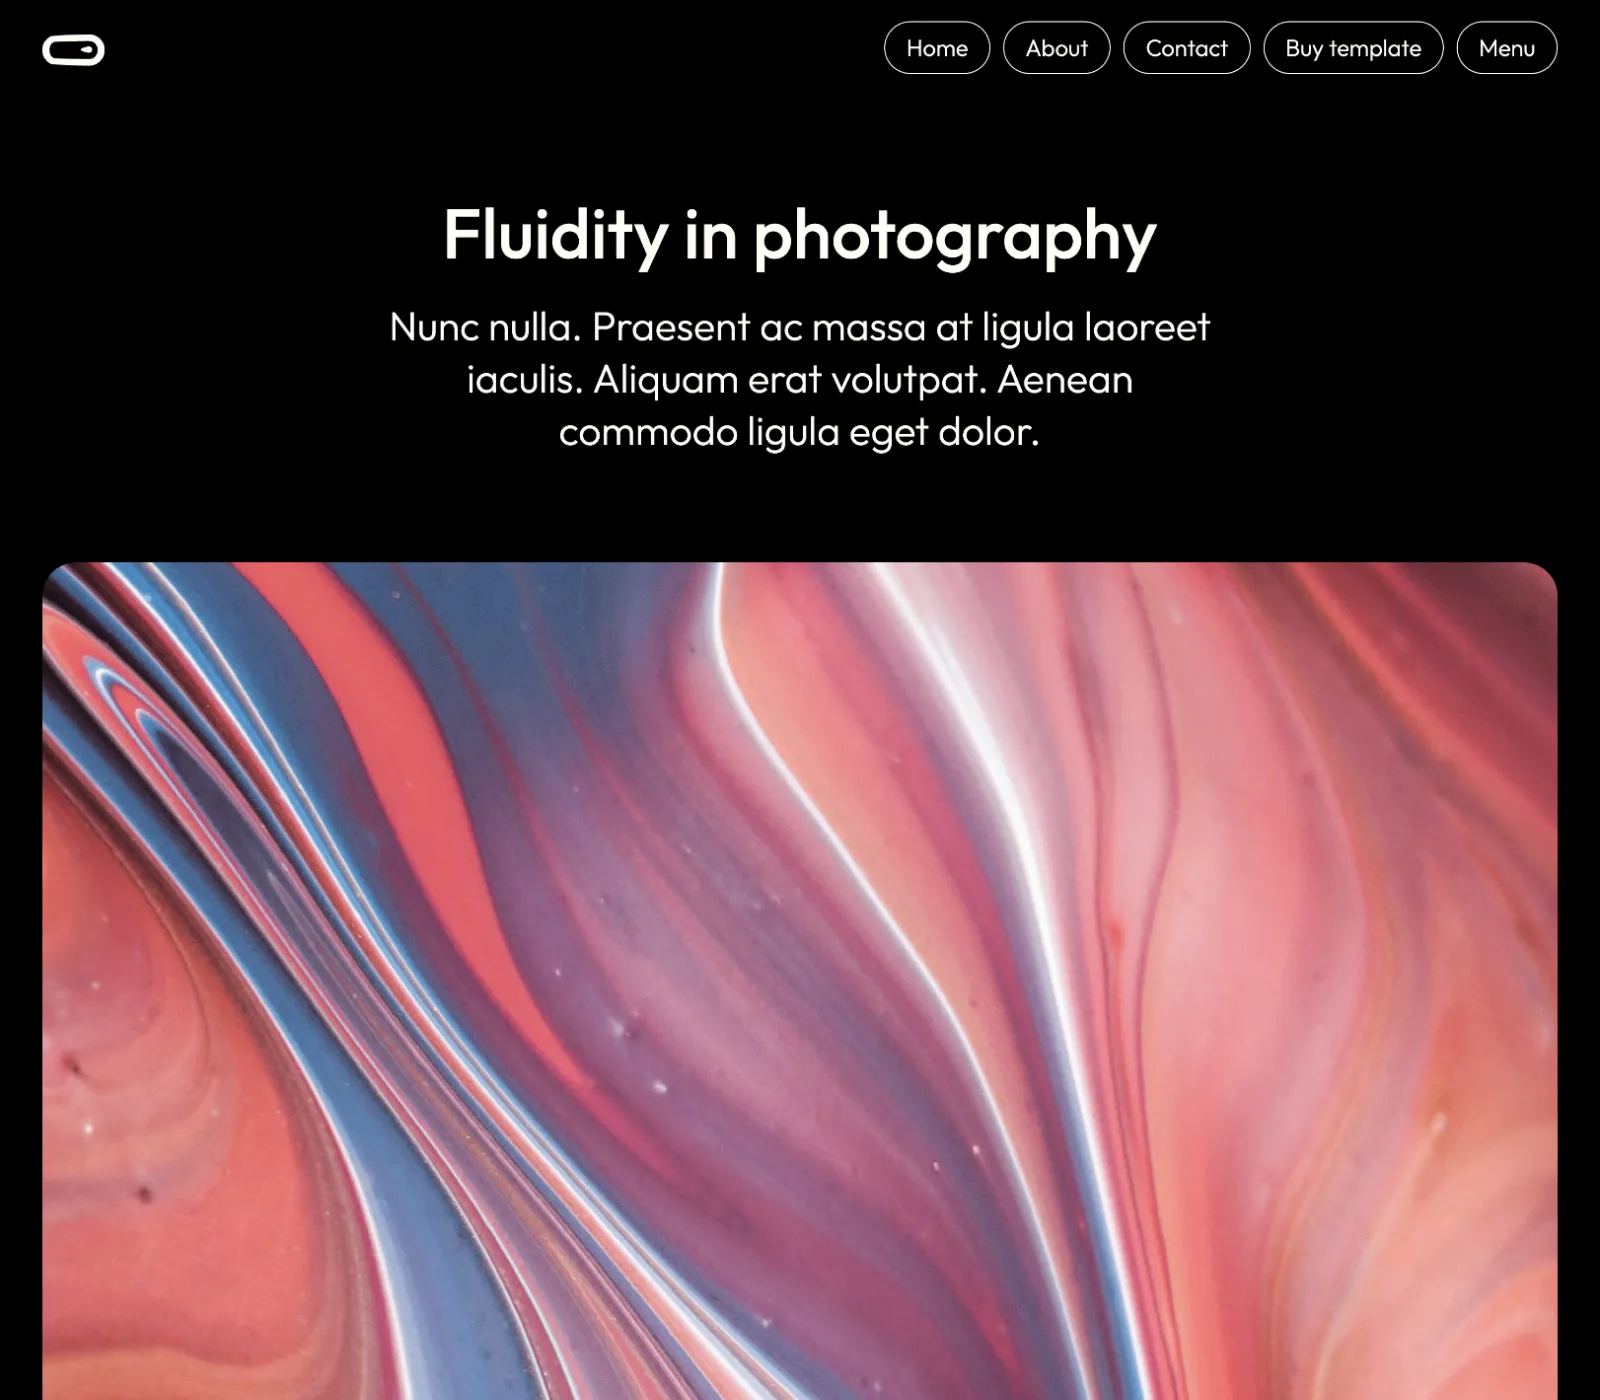Click the "commodo ligula eget dolor." line
This screenshot has width=1600, height=1400.
point(799,433)
